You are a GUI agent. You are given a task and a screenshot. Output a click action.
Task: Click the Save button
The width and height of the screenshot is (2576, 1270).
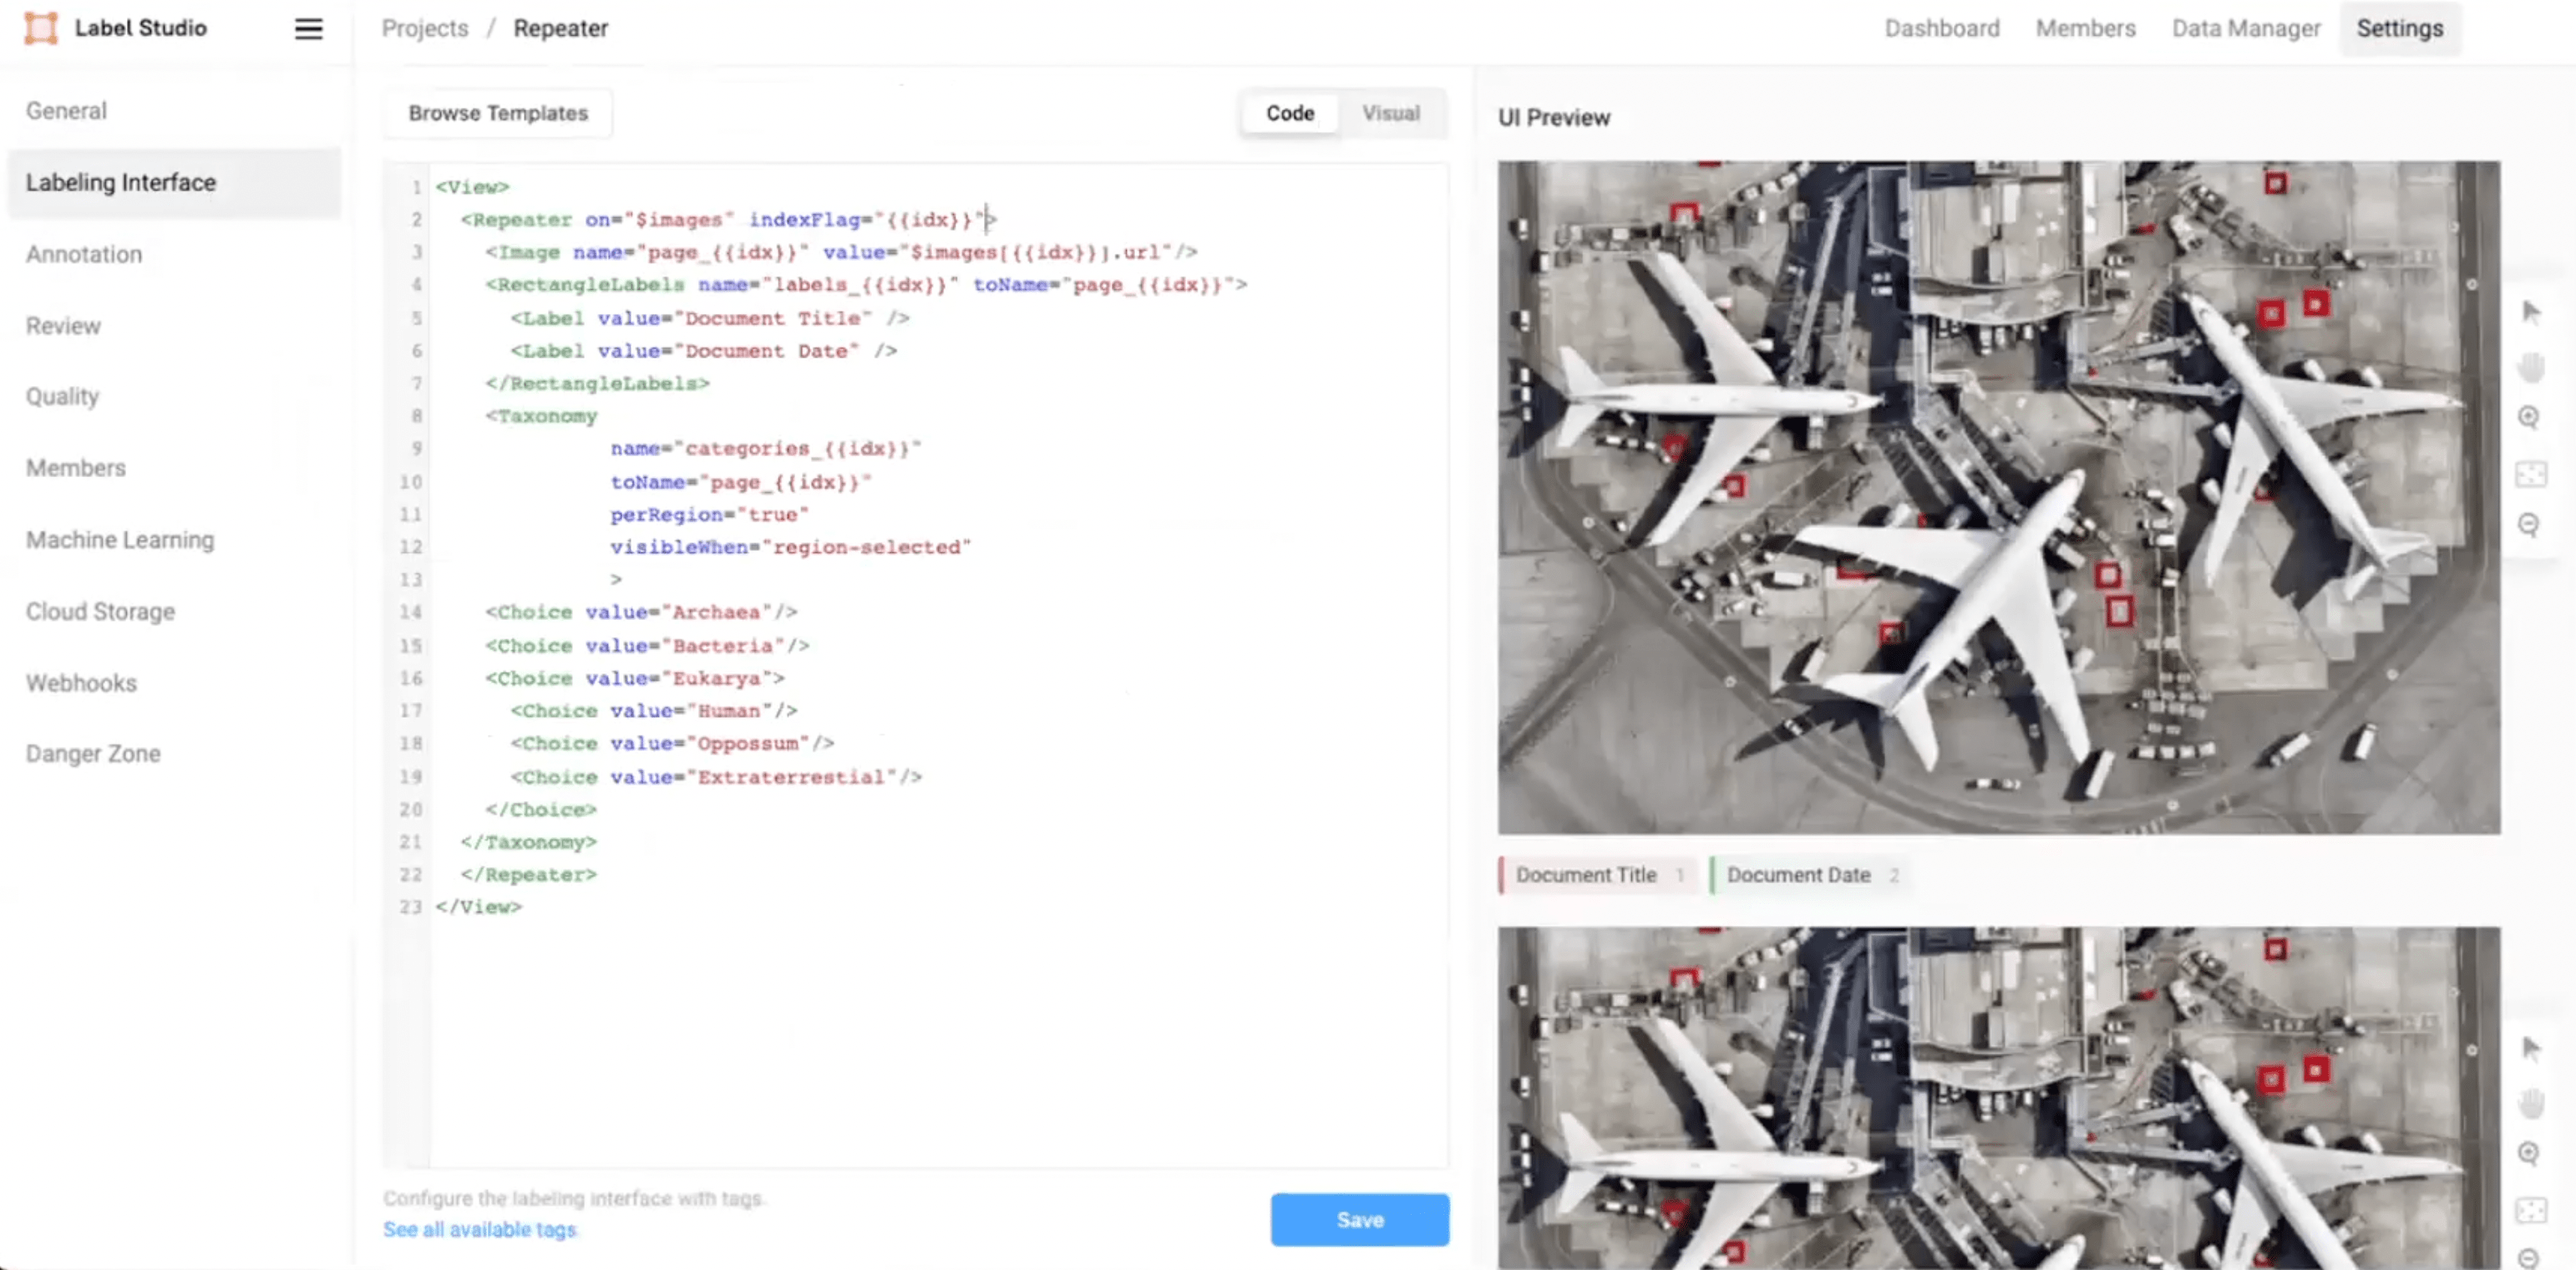pyautogui.click(x=1359, y=1219)
